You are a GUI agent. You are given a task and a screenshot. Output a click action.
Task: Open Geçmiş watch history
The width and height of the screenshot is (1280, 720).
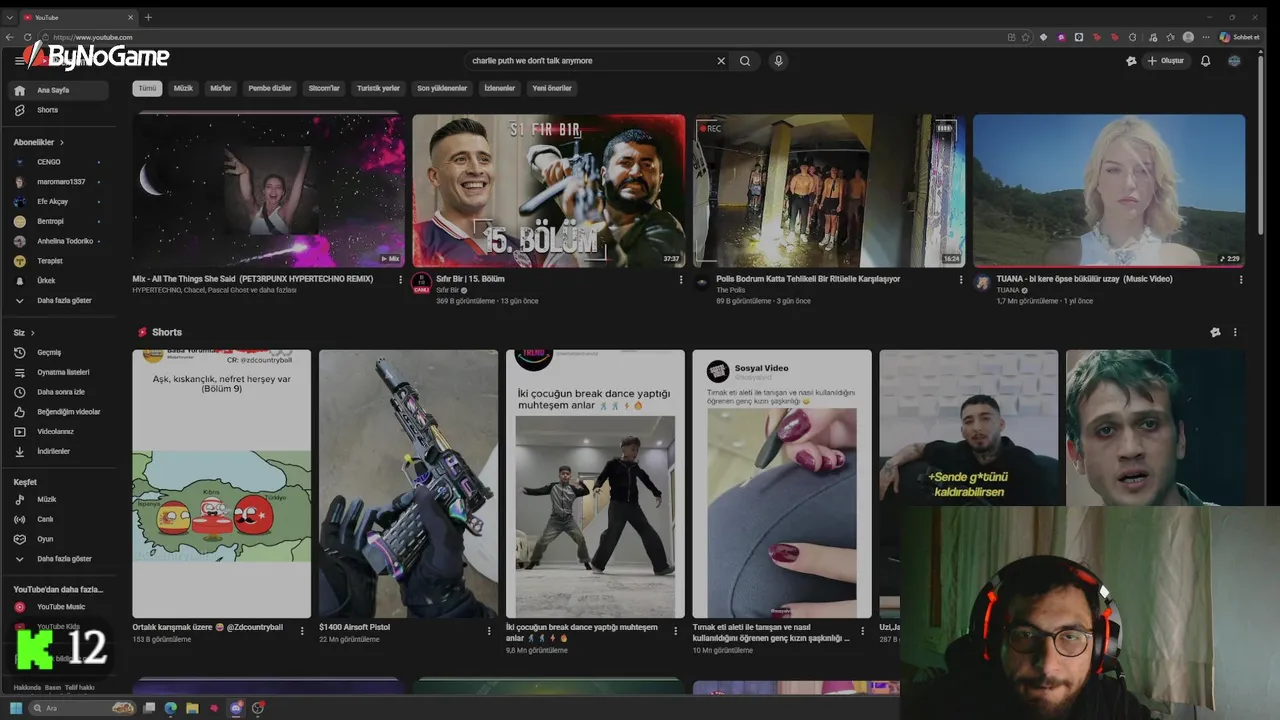click(x=58, y=352)
